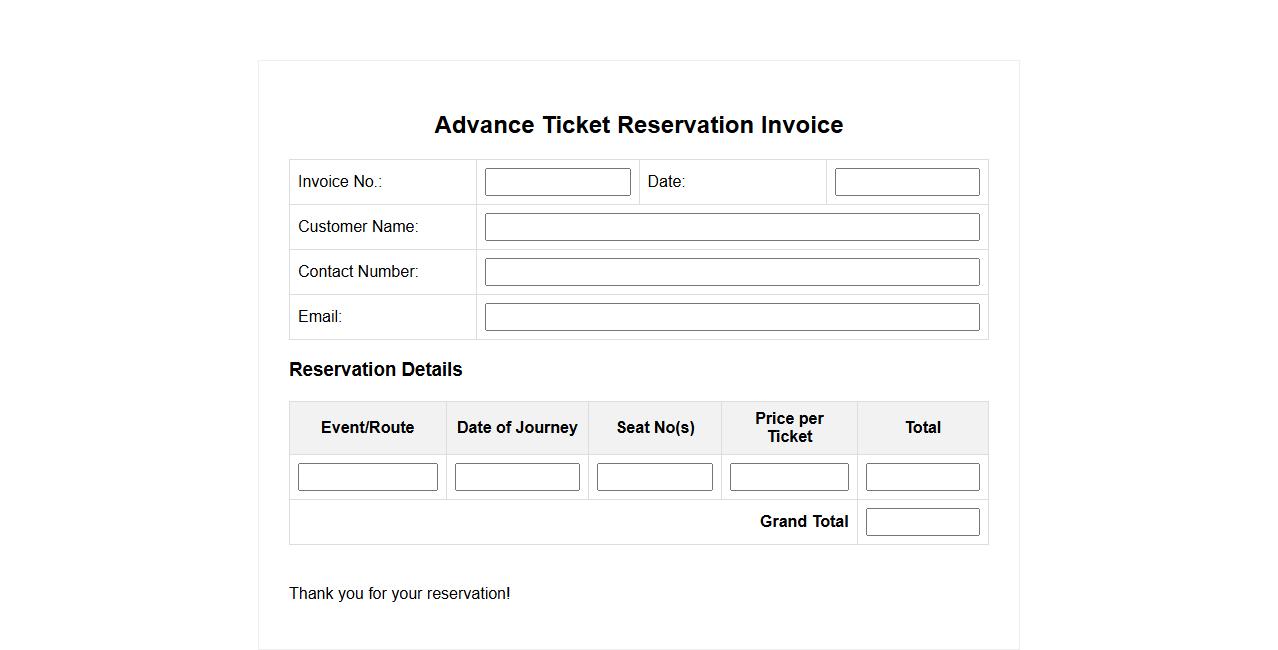
Task: Click into the Contact Number field
Action: pyautogui.click(x=731, y=272)
